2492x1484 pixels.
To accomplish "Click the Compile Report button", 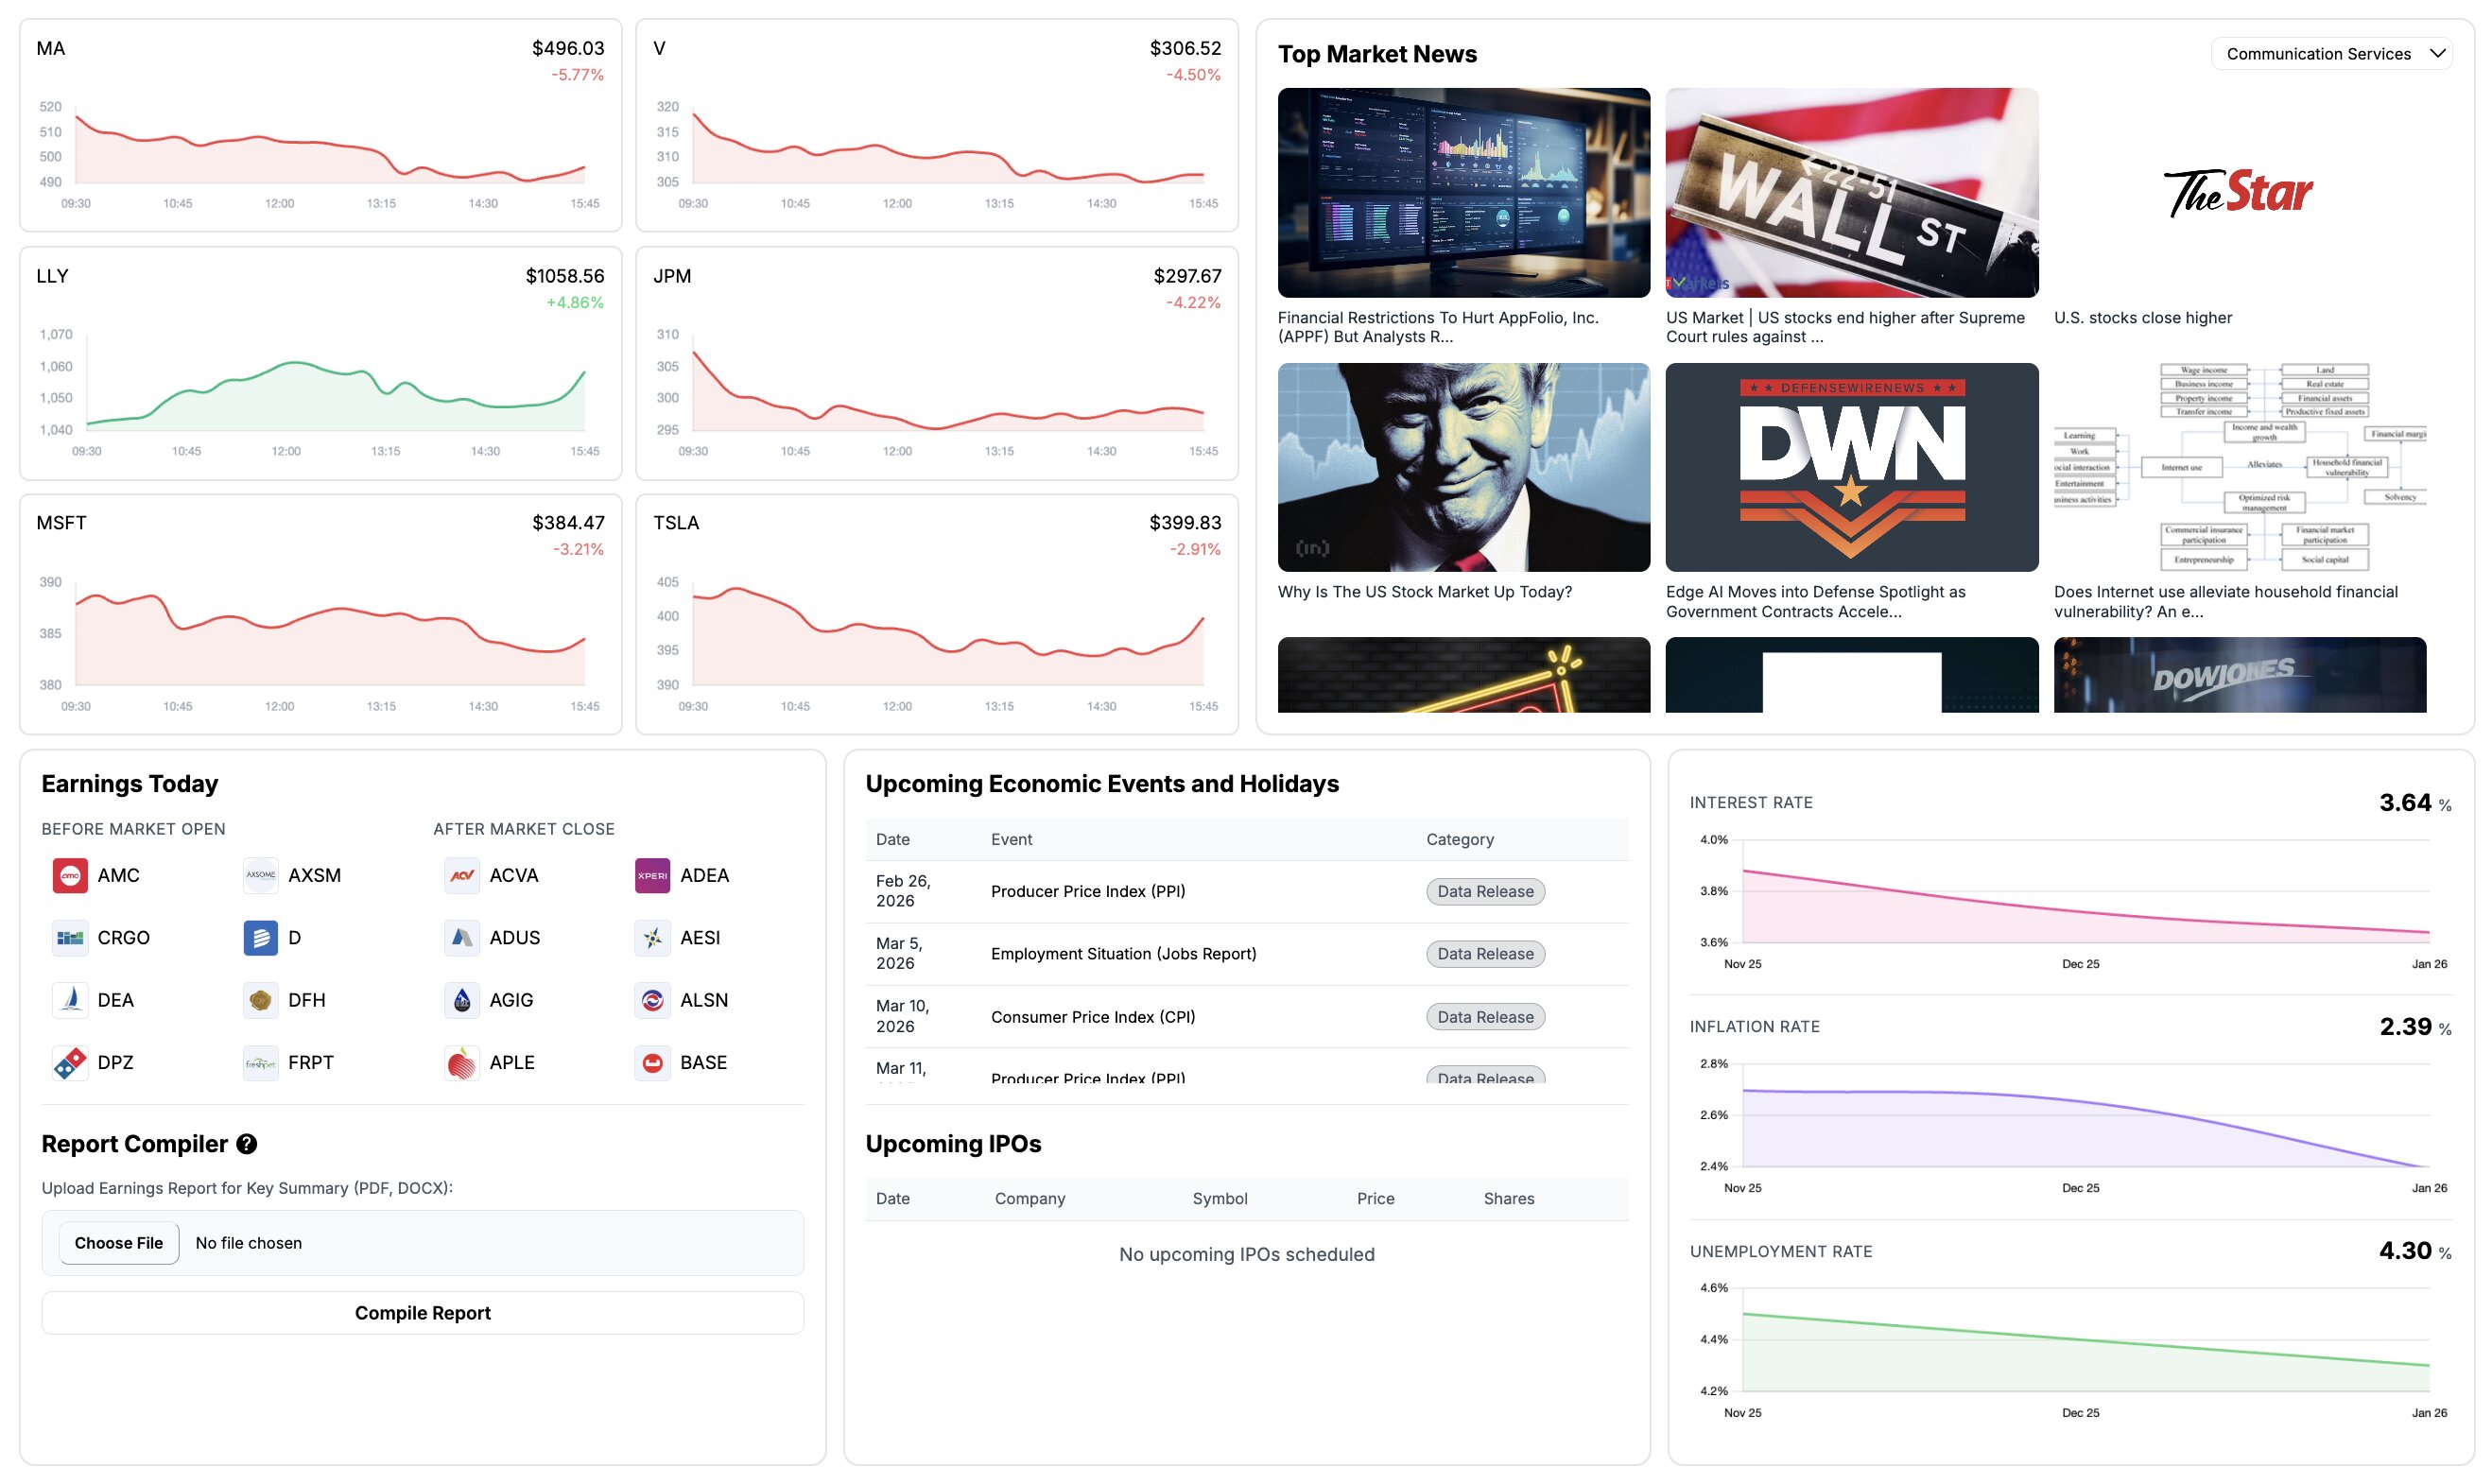I will click(x=422, y=1313).
